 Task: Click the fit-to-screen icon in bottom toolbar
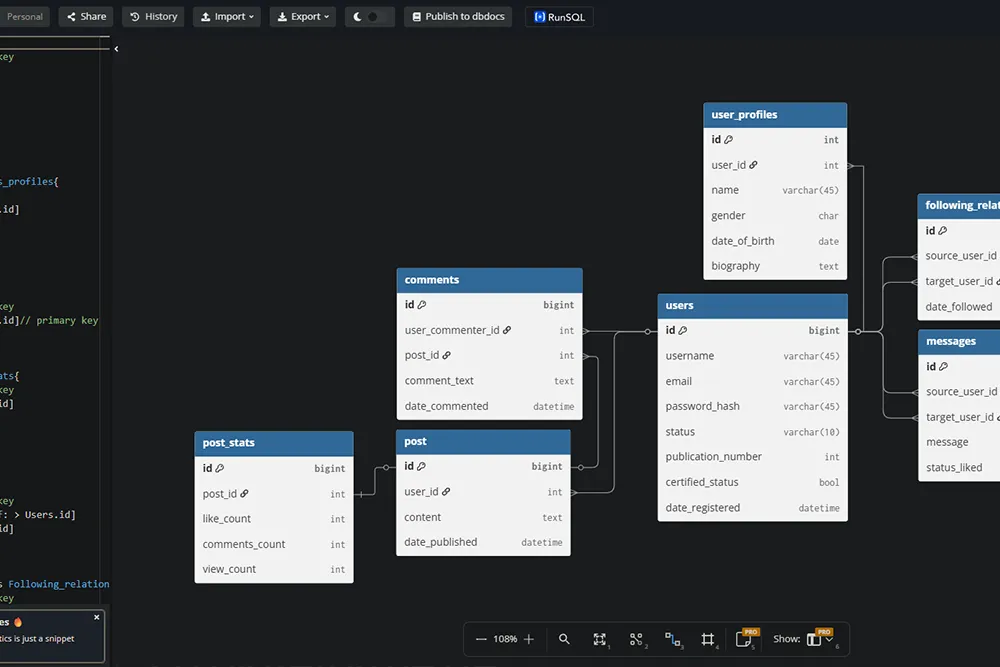(x=600, y=639)
